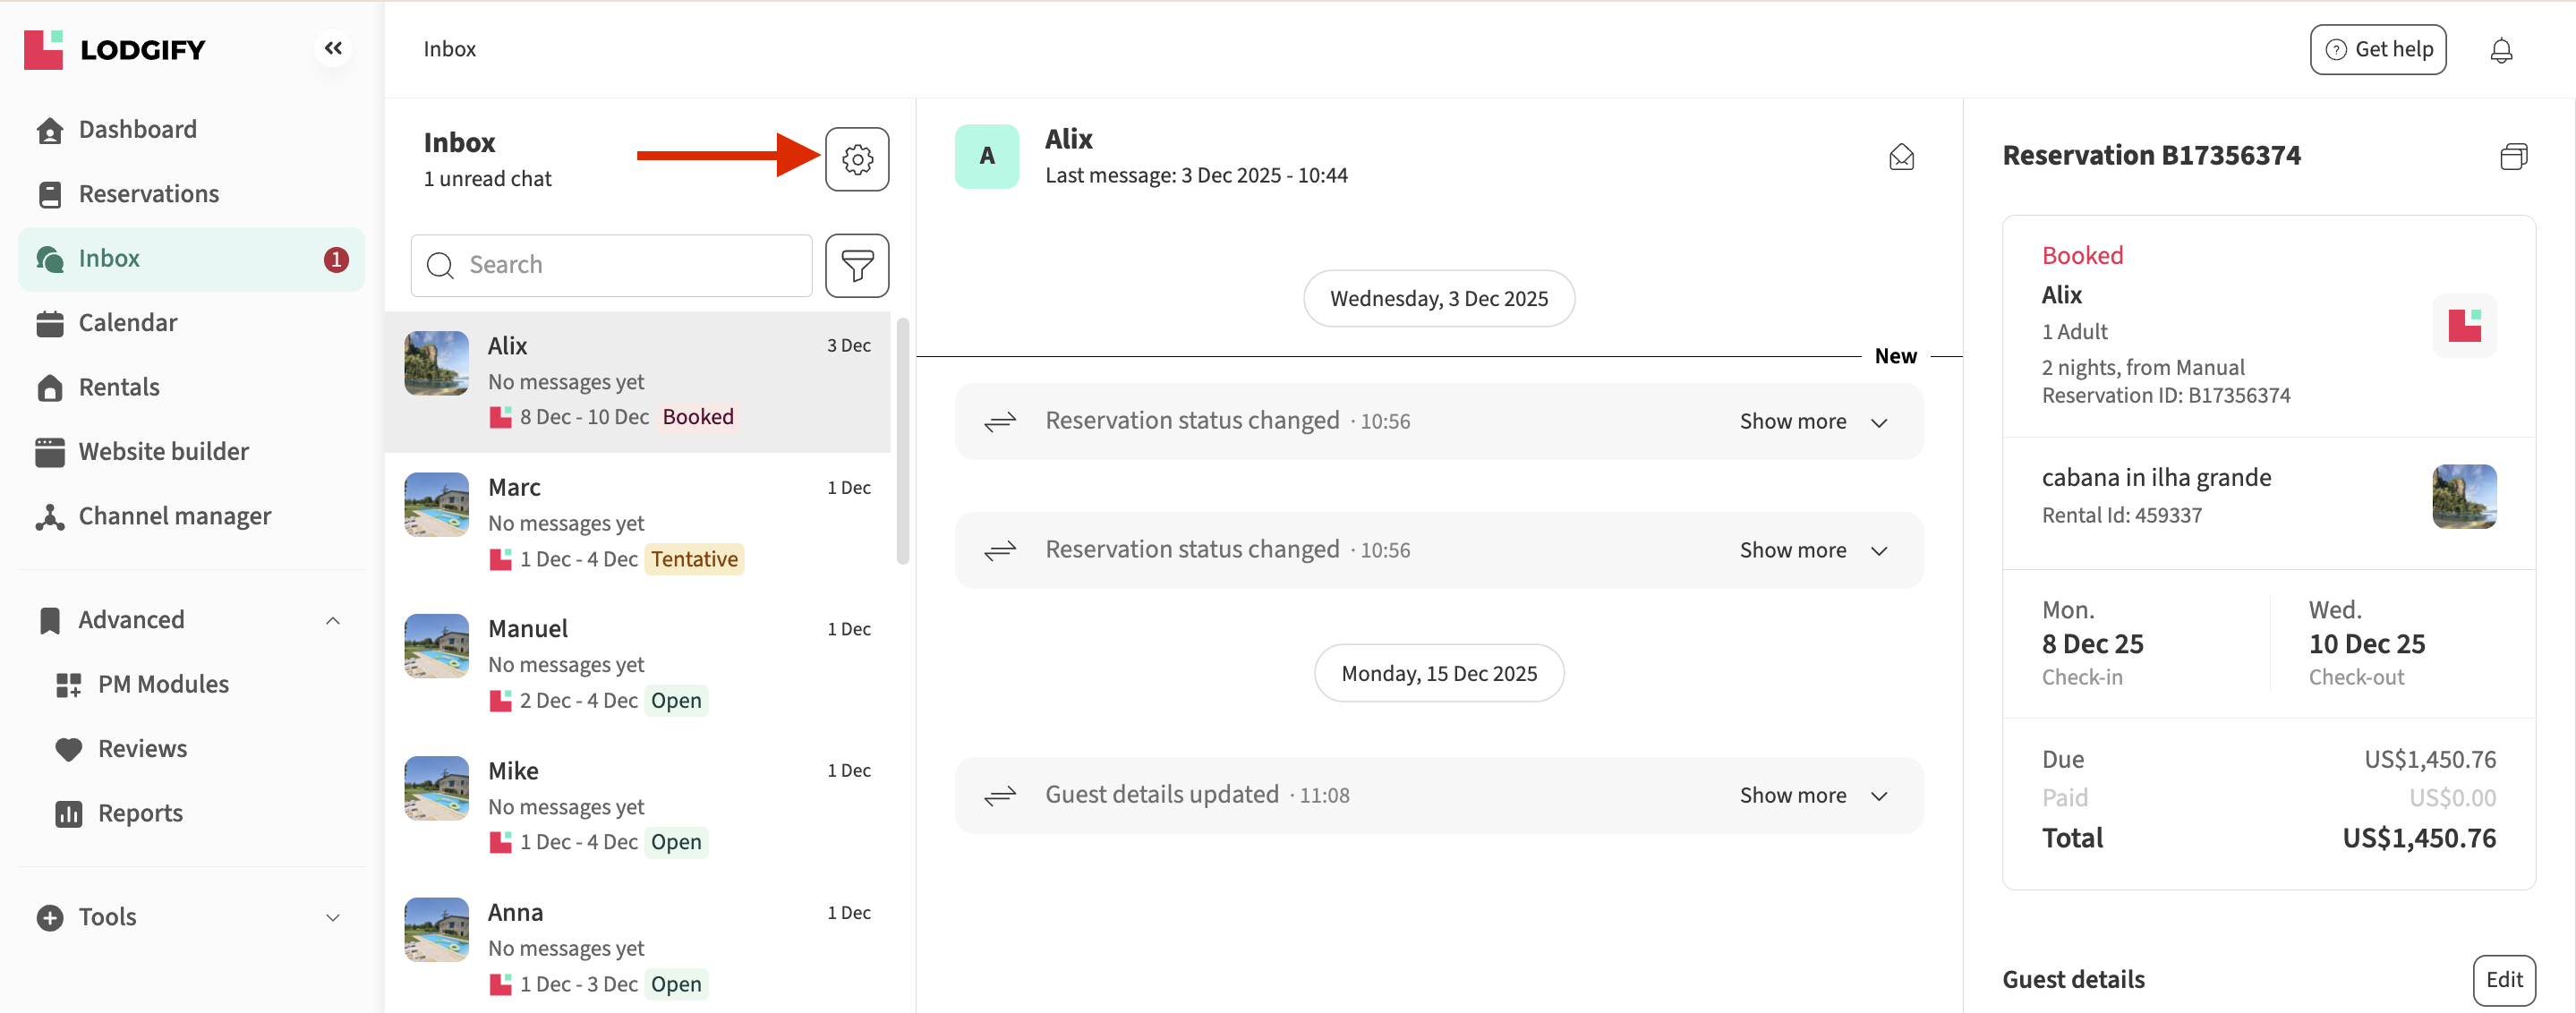Go to Reservations menu item
Image resolution: width=2576 pixels, height=1013 pixels.
coord(148,194)
